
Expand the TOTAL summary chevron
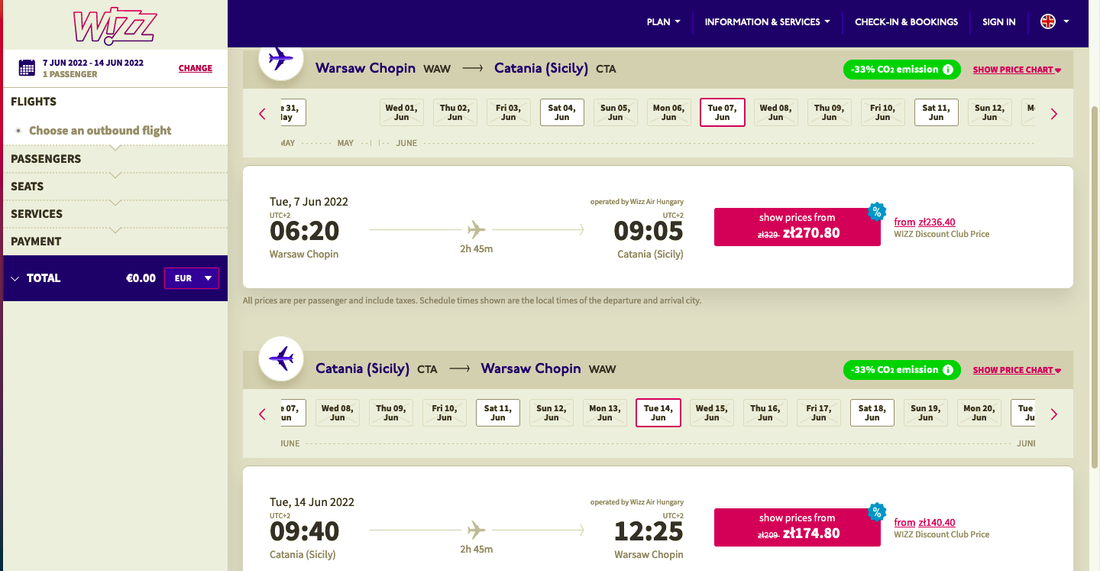click(x=15, y=278)
